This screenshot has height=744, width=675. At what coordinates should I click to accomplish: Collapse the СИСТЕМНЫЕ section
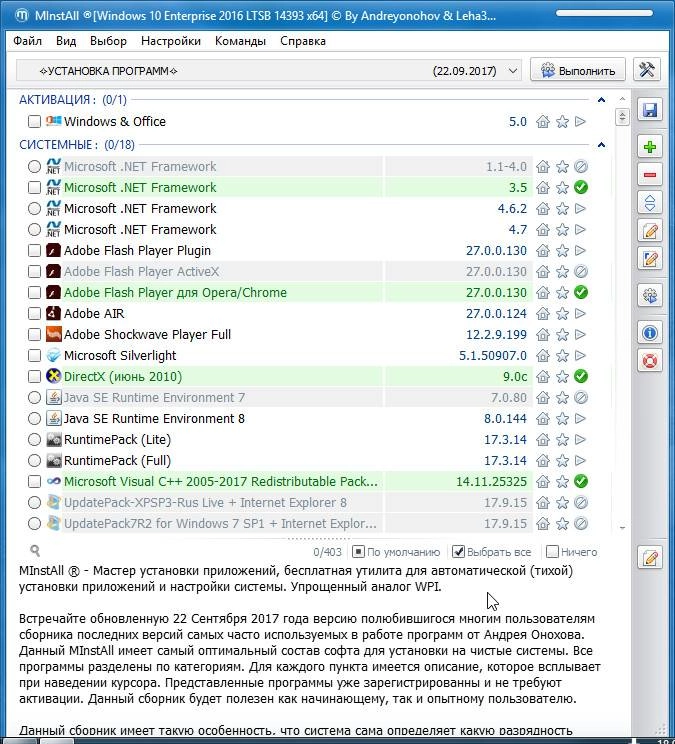(x=601, y=145)
